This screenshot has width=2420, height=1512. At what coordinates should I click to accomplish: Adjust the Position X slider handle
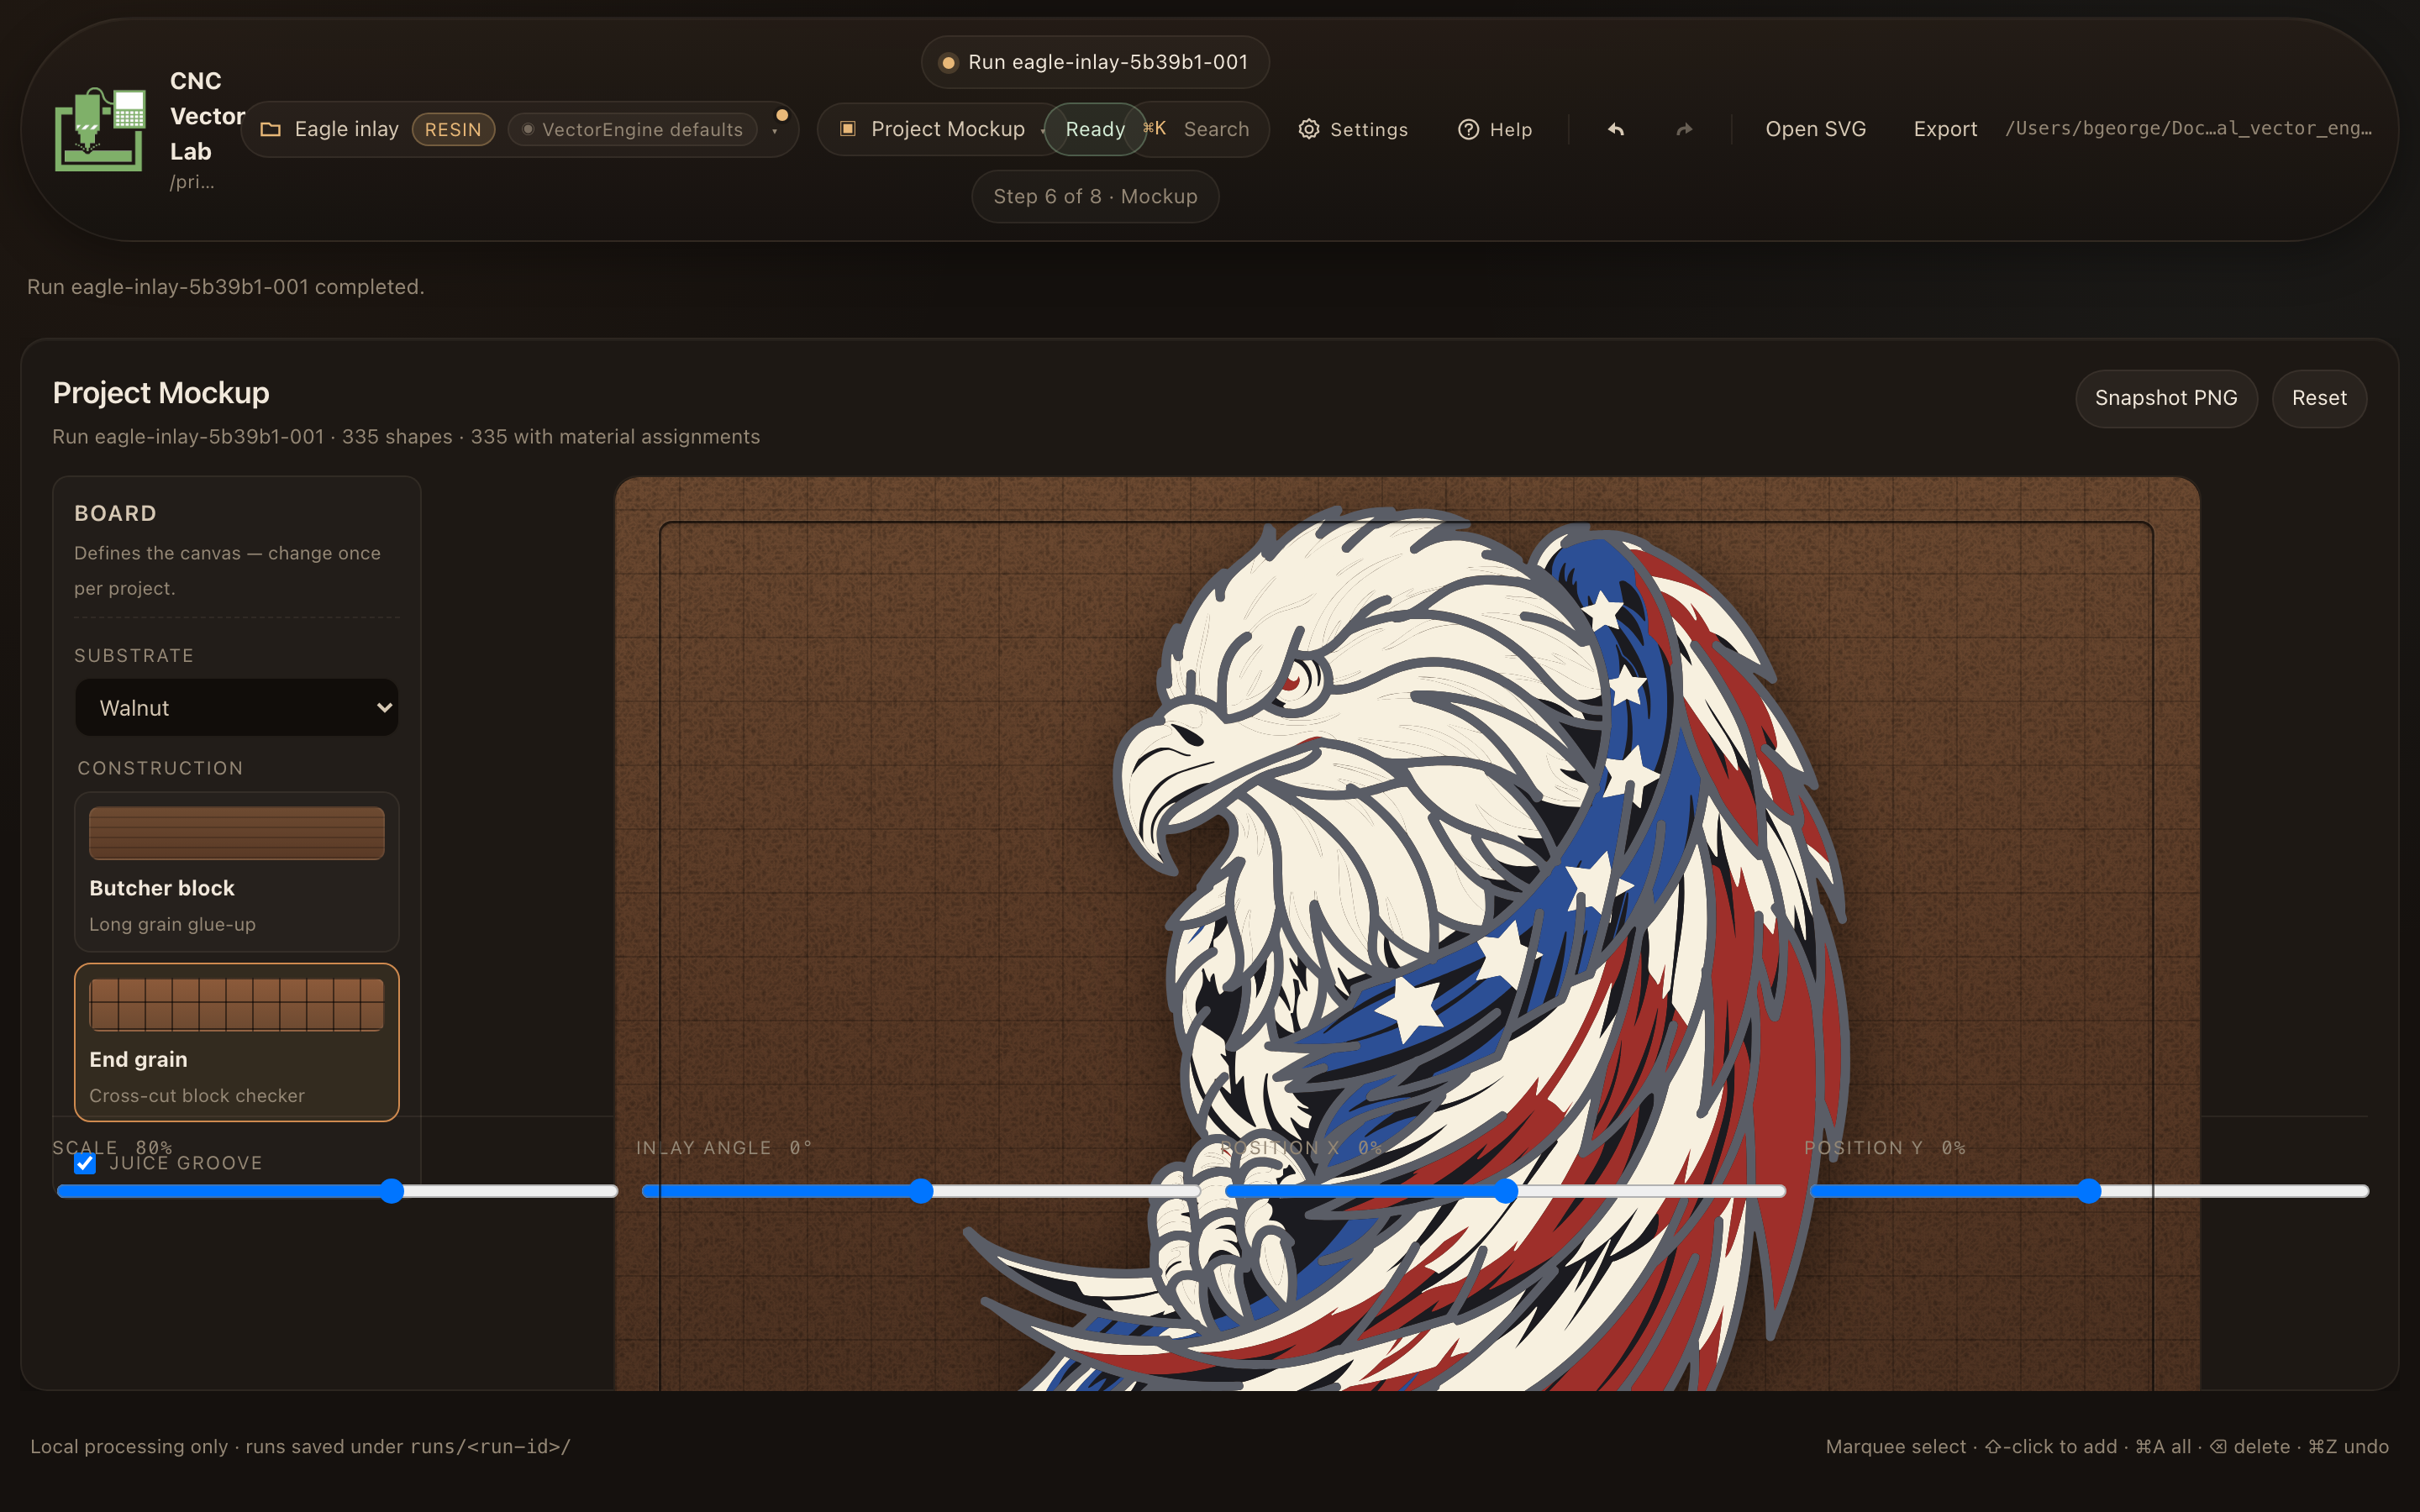[1506, 1191]
